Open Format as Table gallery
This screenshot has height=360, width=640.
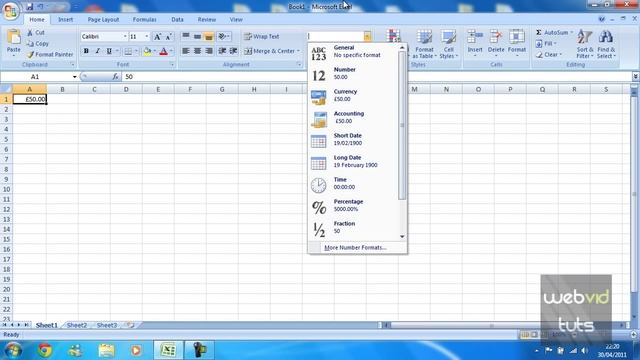pyautogui.click(x=424, y=44)
